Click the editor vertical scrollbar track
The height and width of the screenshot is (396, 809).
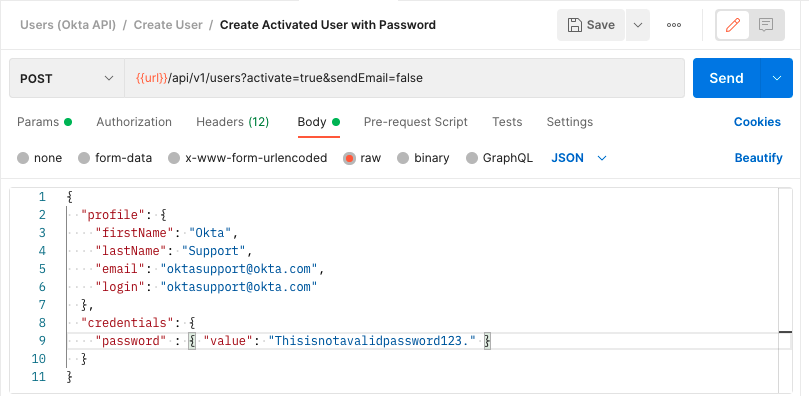785,291
